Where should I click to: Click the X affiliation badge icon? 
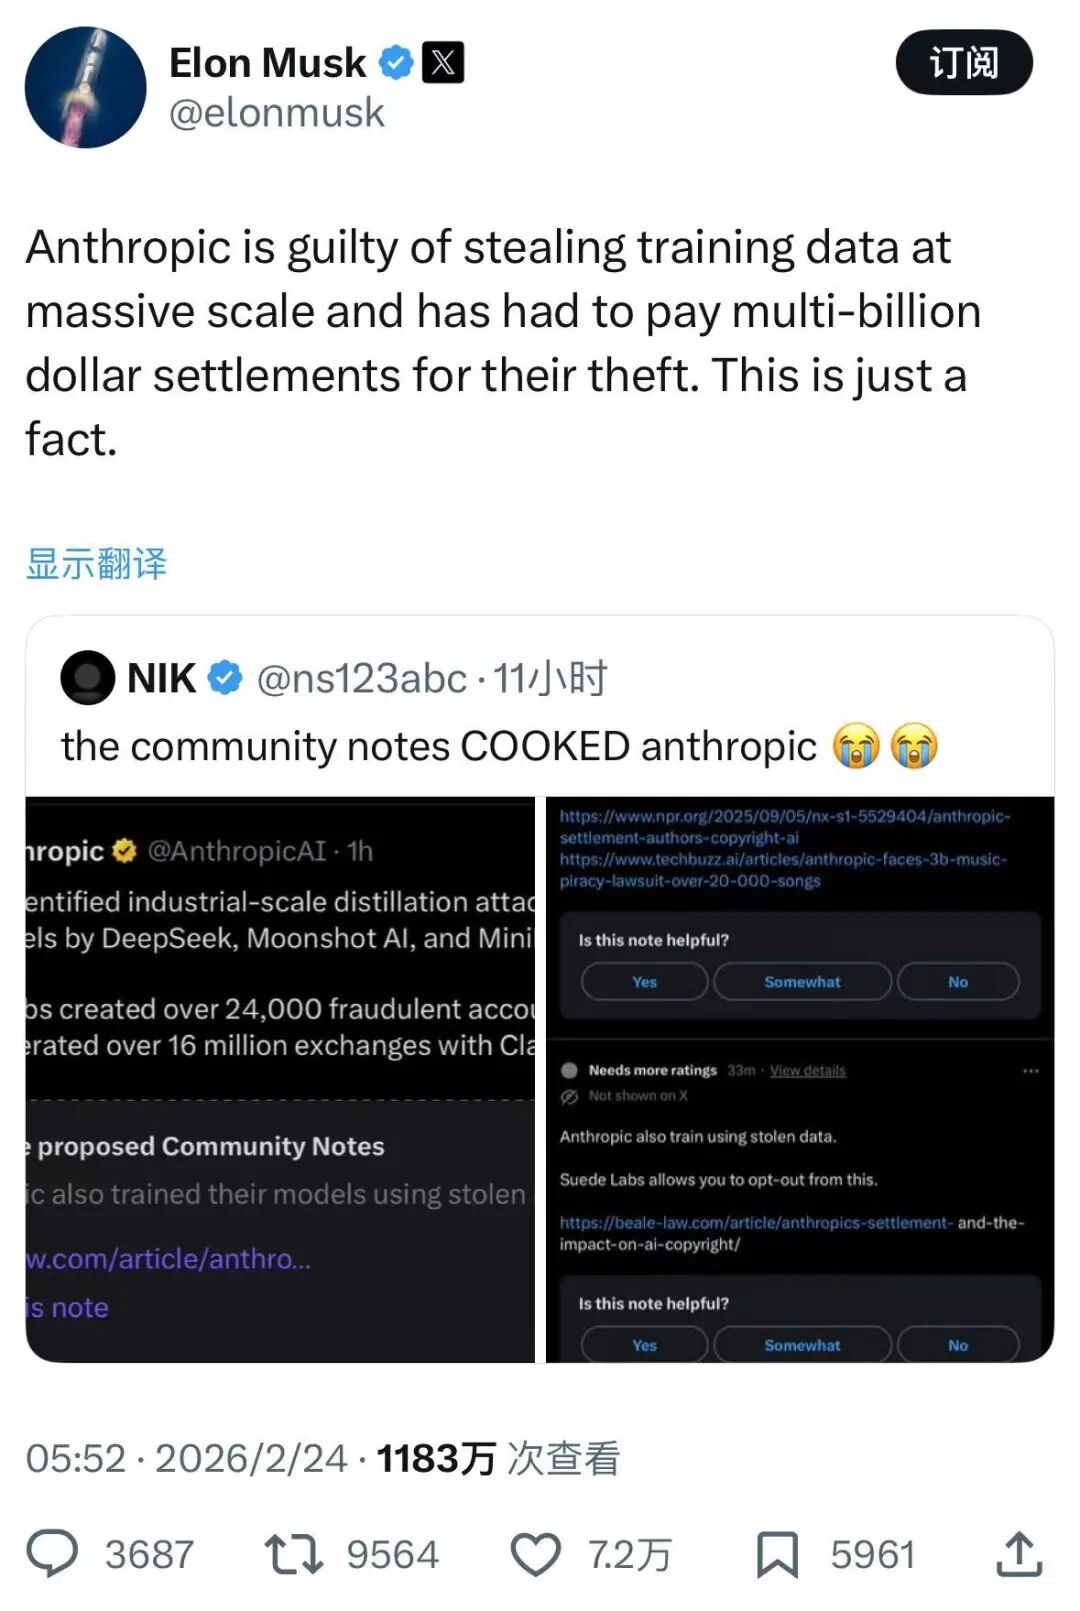tap(443, 63)
